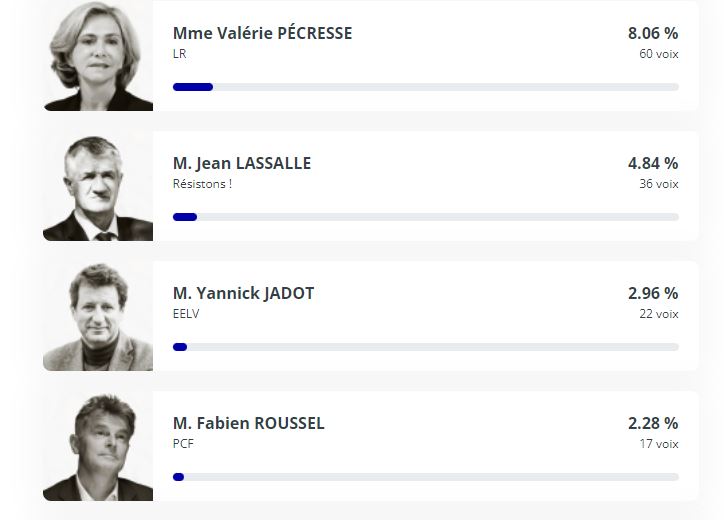Click the EELV party label

[186, 314]
